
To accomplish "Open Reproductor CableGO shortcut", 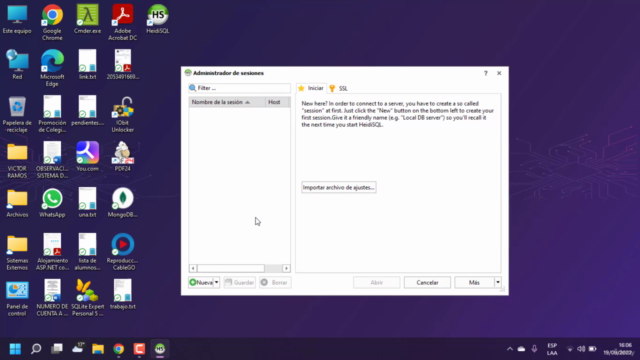I will coord(122,252).
